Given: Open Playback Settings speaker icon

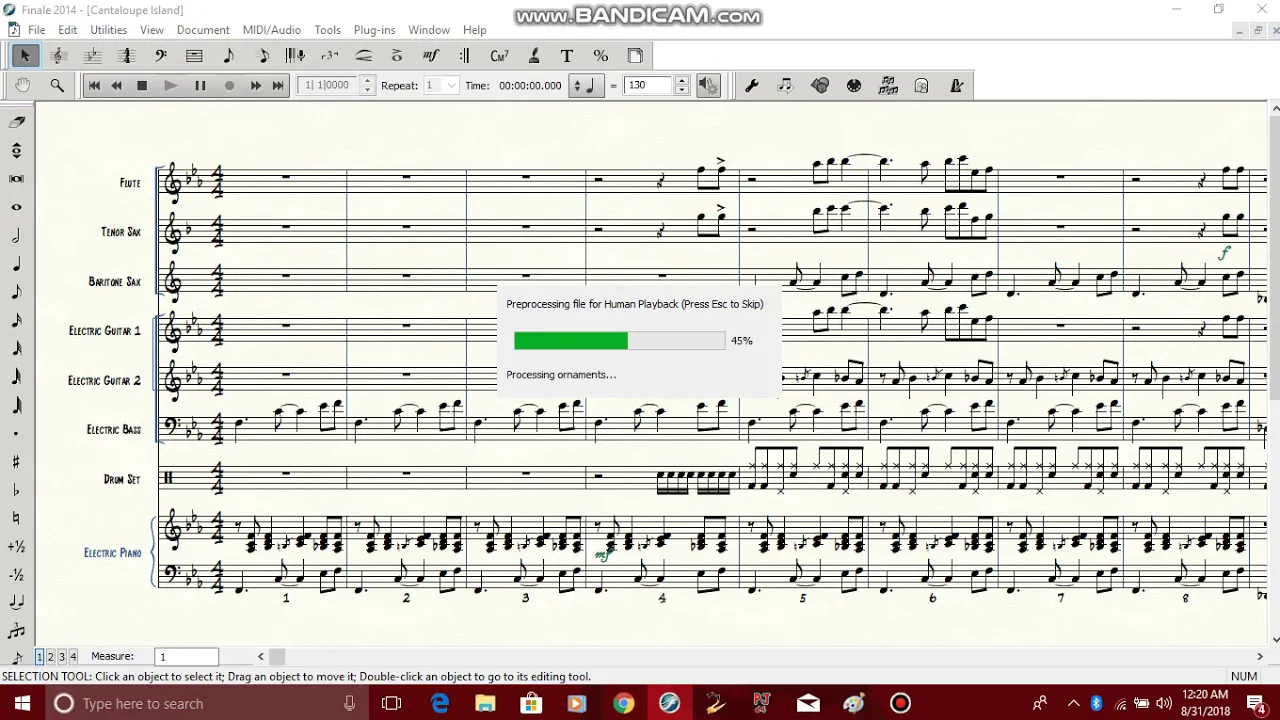Looking at the screenshot, I should click(707, 86).
